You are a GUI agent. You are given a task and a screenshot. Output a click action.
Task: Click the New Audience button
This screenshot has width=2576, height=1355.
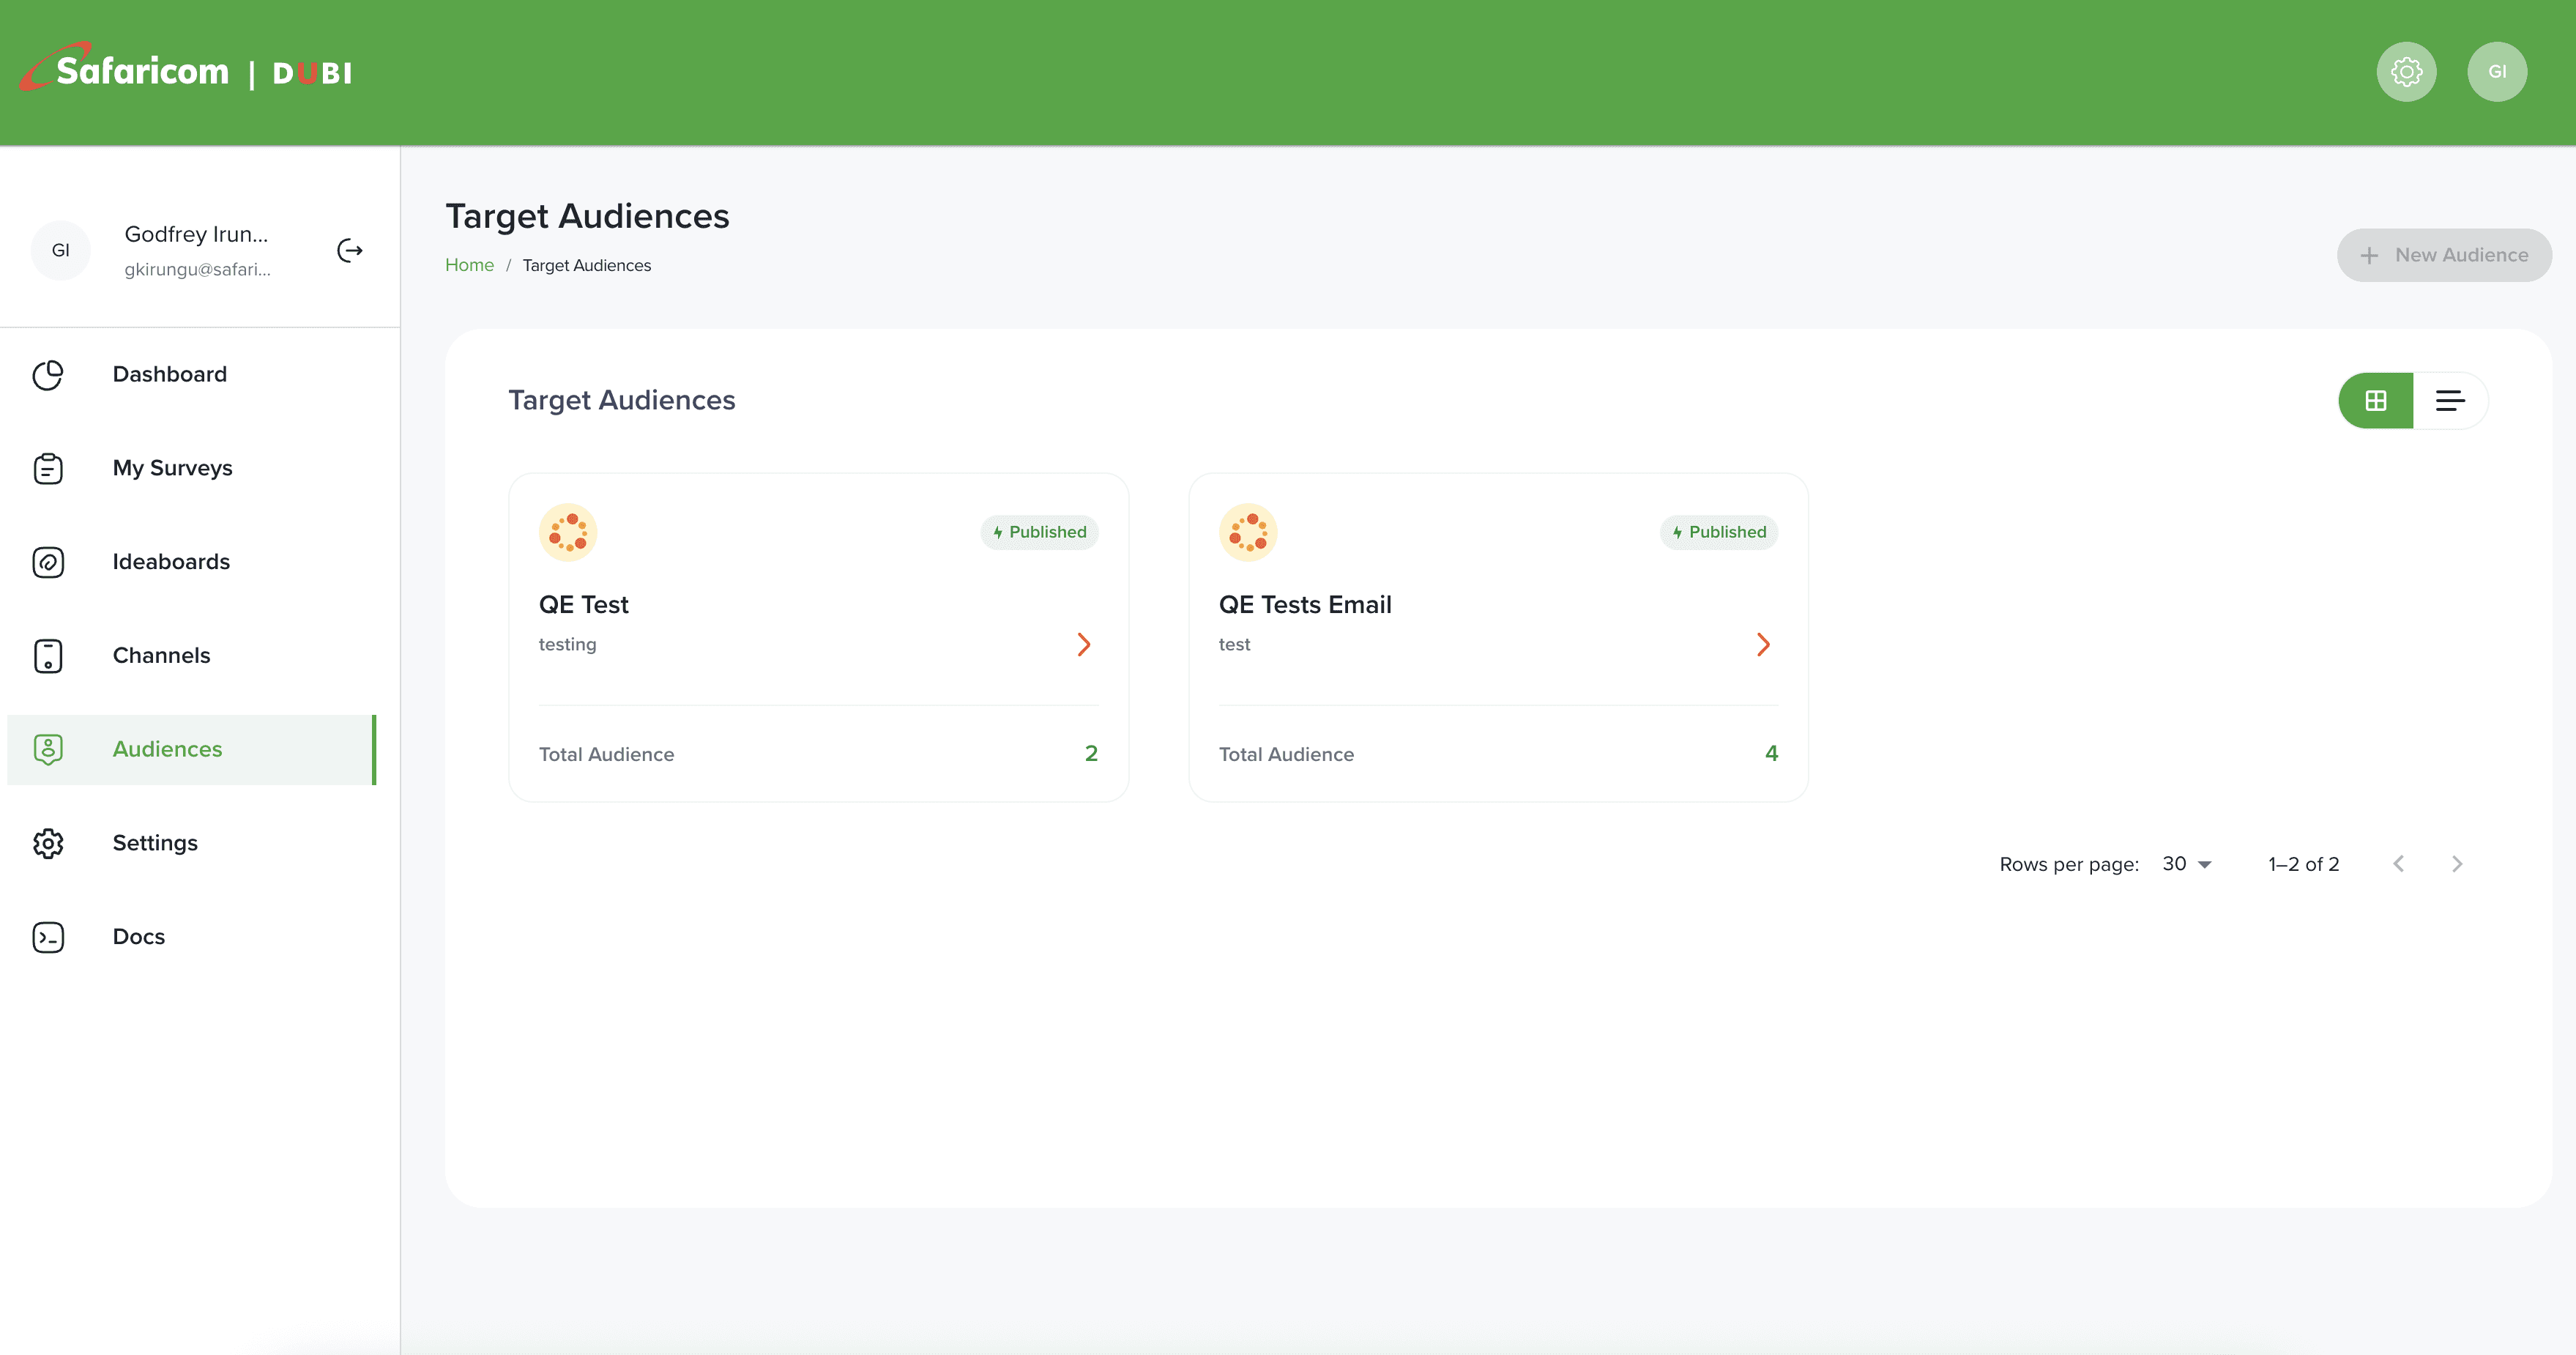click(2443, 255)
